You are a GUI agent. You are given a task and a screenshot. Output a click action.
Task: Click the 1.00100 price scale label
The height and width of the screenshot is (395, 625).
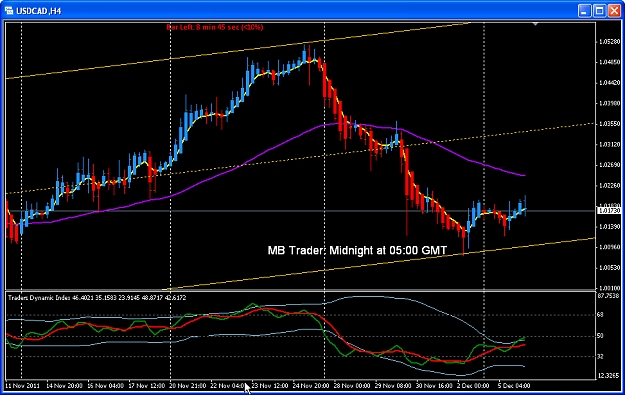(x=610, y=287)
